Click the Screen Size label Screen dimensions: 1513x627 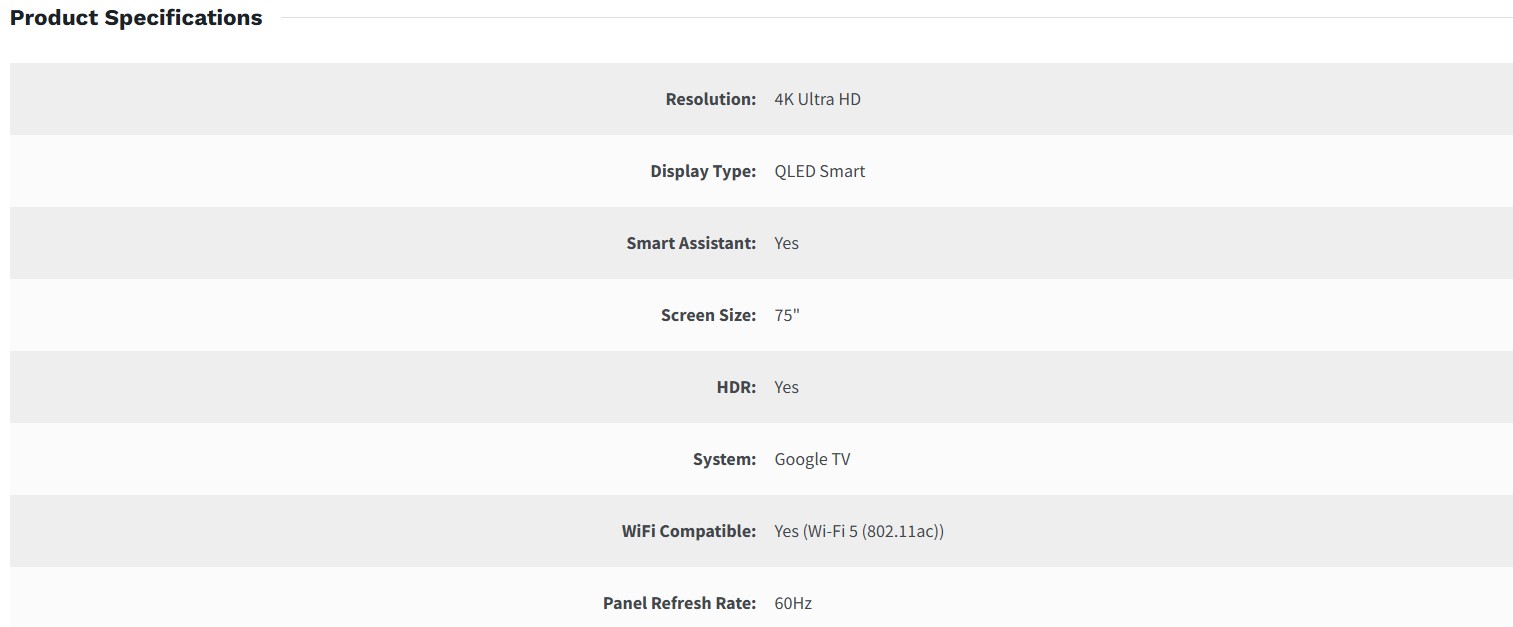[707, 315]
